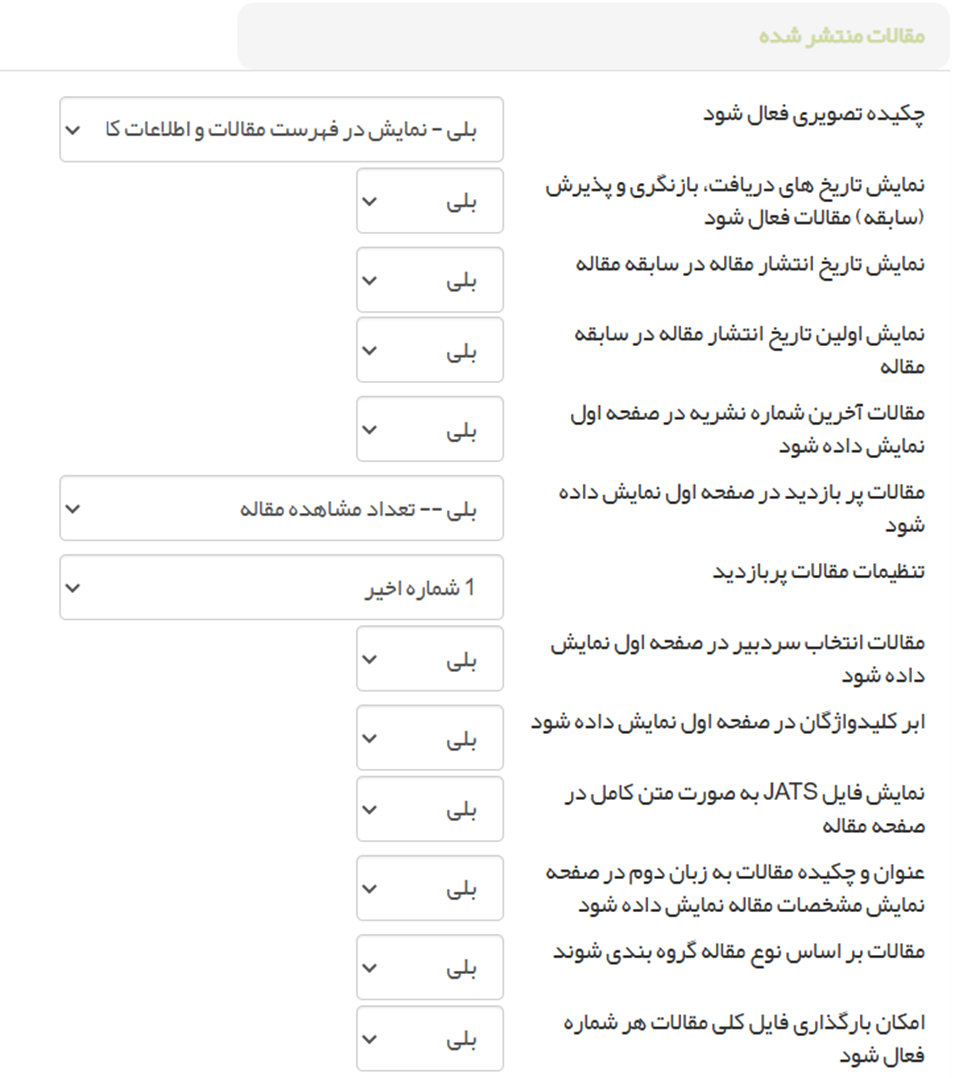Expand dropdown for 'نمایش تاریخ های دریافت، بازنگری و پذیرش'
Viewport: 975px width, 1078px height.
(430, 201)
